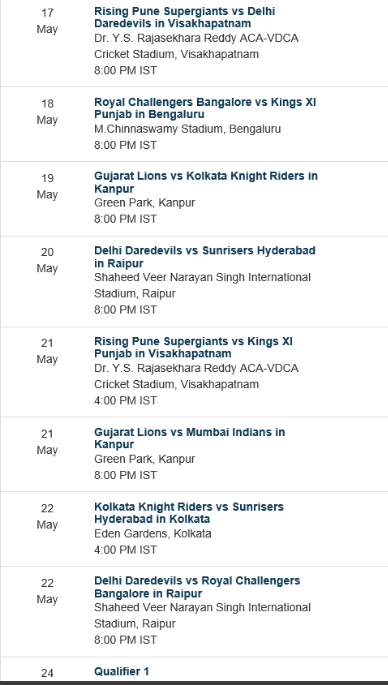Click the 24 May date cell

click(x=47, y=673)
